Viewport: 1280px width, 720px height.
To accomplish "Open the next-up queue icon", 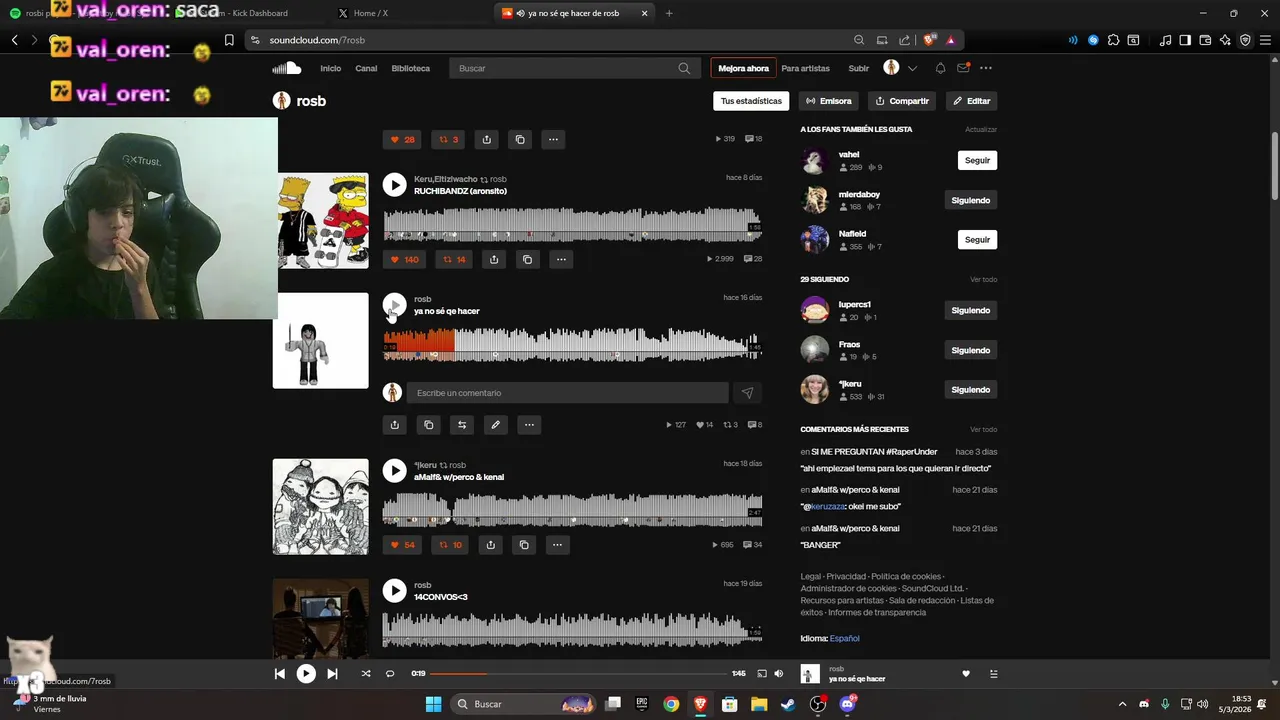I will (993, 674).
